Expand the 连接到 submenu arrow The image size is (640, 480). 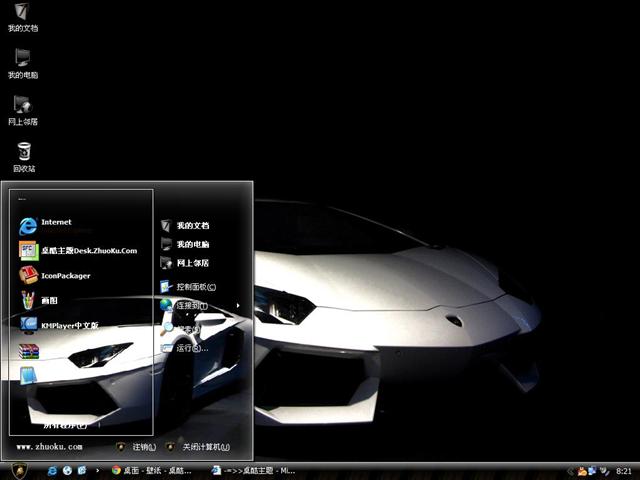pyautogui.click(x=237, y=305)
